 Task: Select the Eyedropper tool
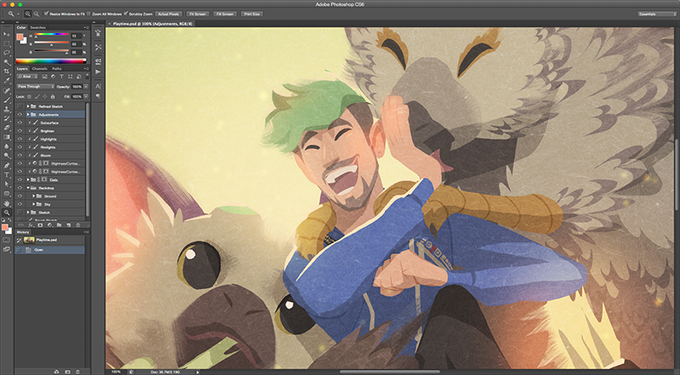pos(7,81)
